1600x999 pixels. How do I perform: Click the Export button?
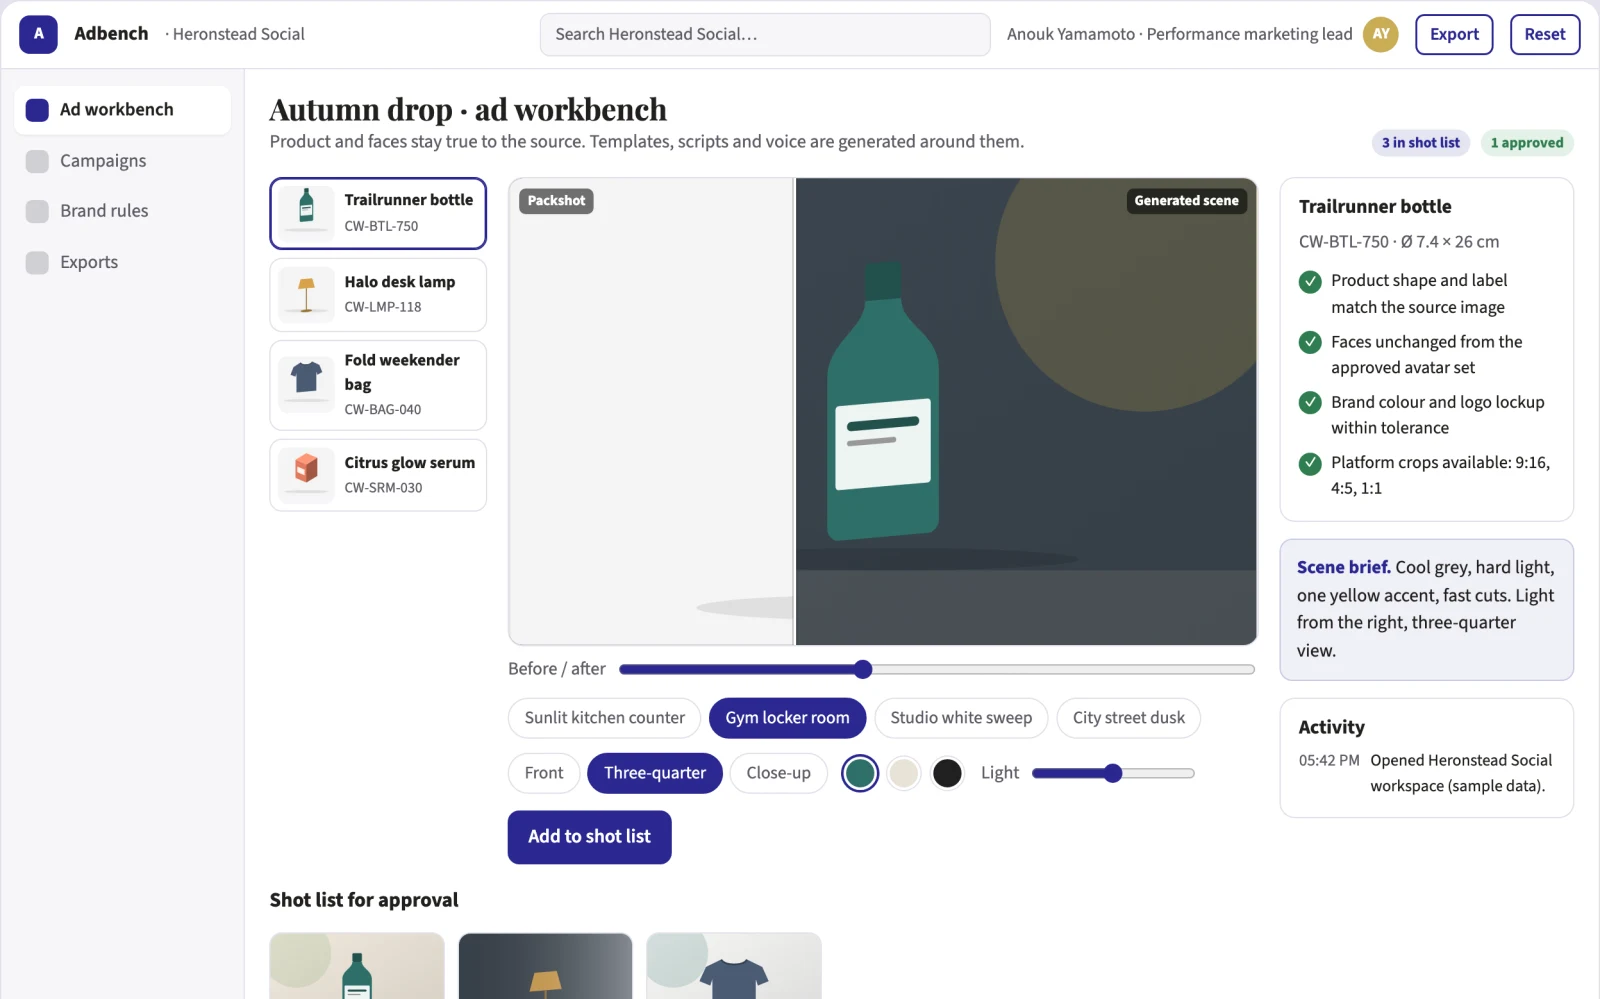pos(1454,34)
